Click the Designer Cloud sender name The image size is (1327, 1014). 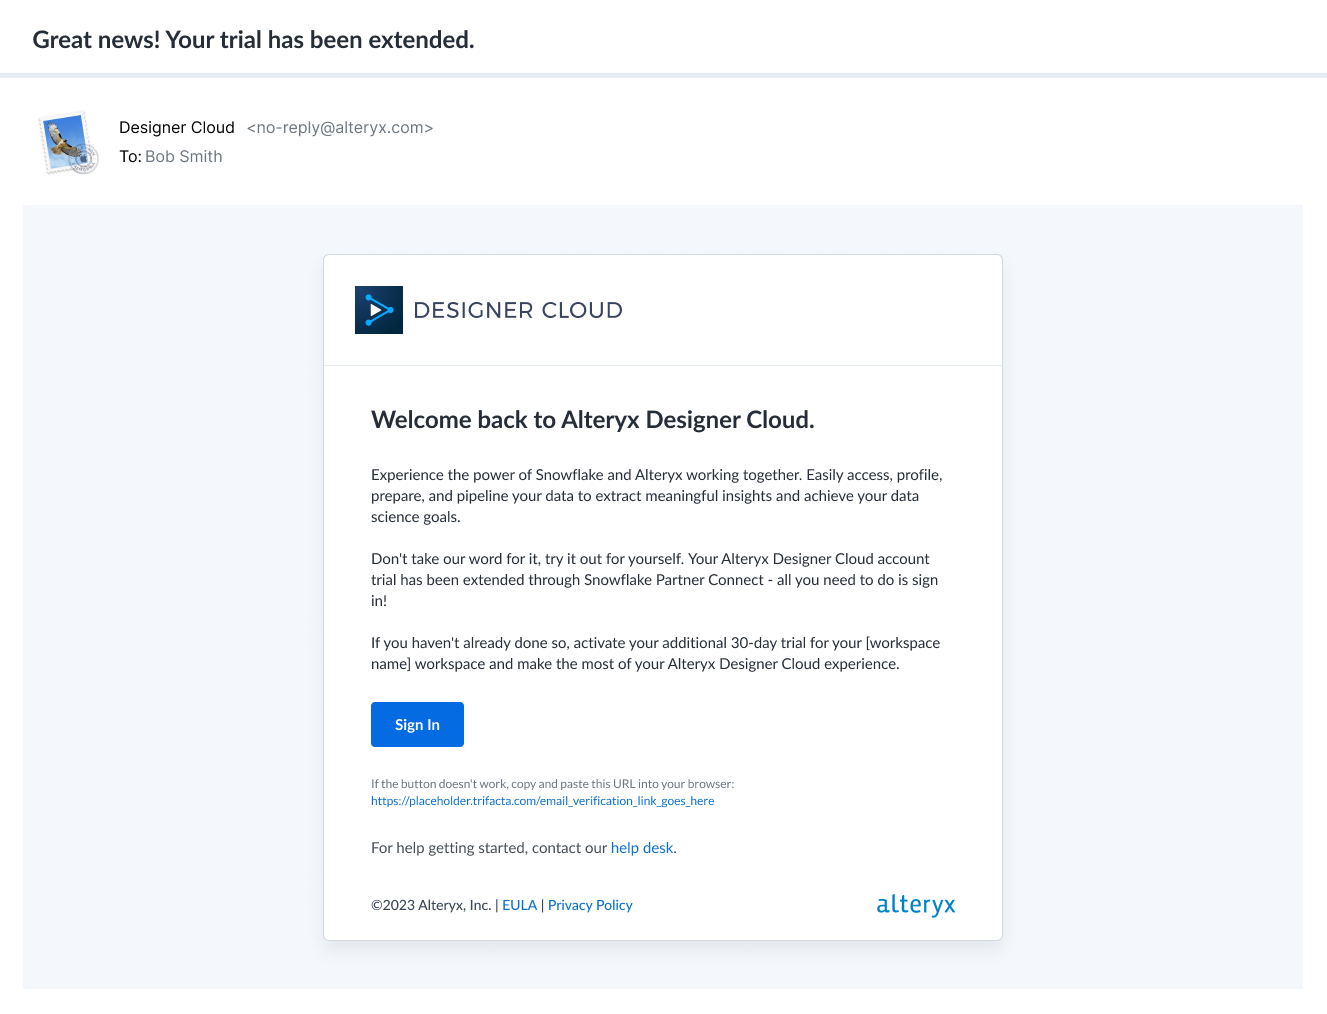(177, 128)
